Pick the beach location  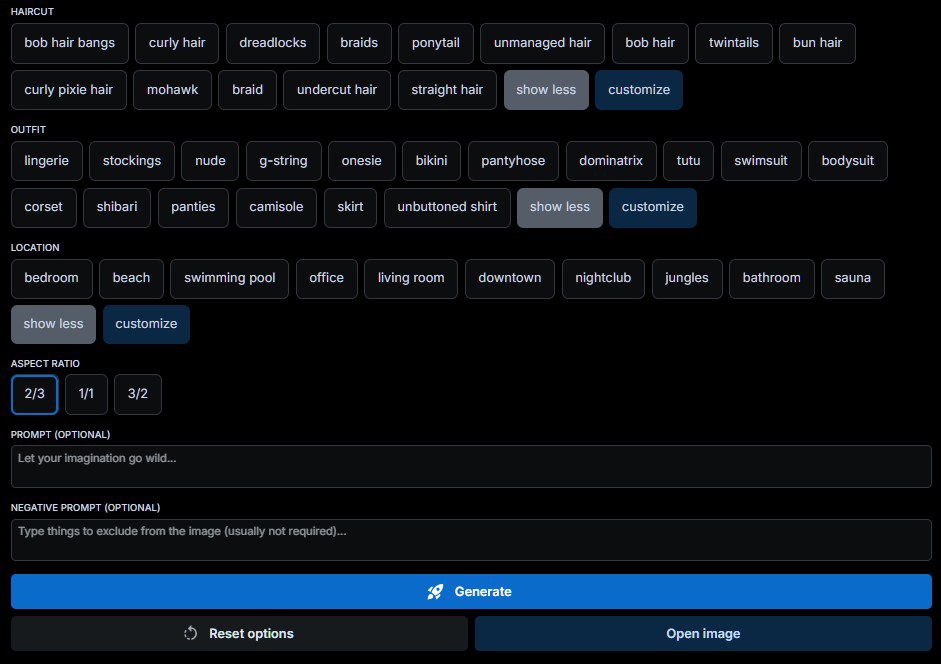[x=131, y=279]
